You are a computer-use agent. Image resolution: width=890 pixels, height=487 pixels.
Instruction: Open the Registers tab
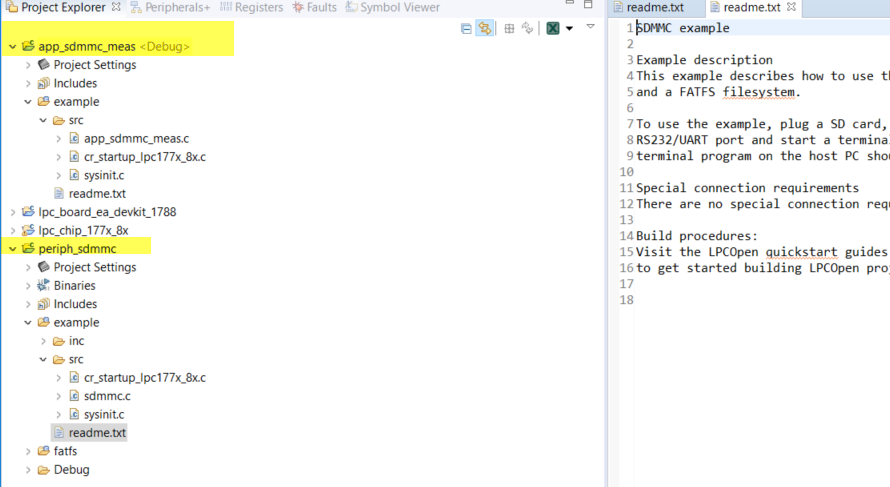pos(251,7)
